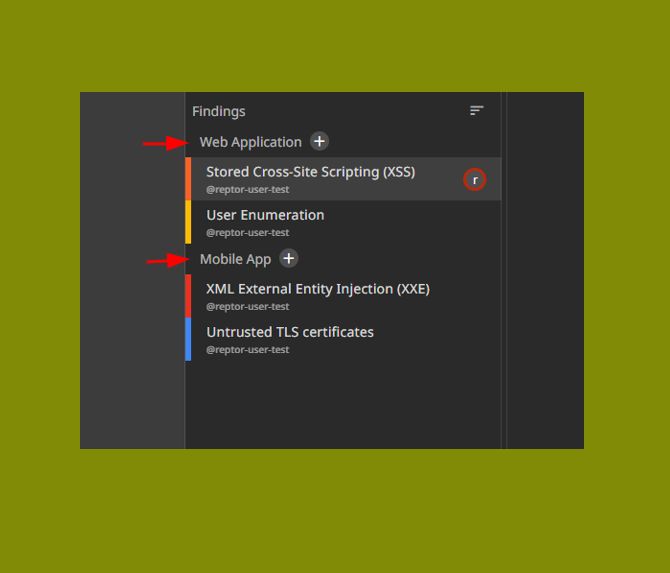The height and width of the screenshot is (573, 670).
Task: Click the yellow severity bar on User Enumeration
Action: pyautogui.click(x=188, y=222)
